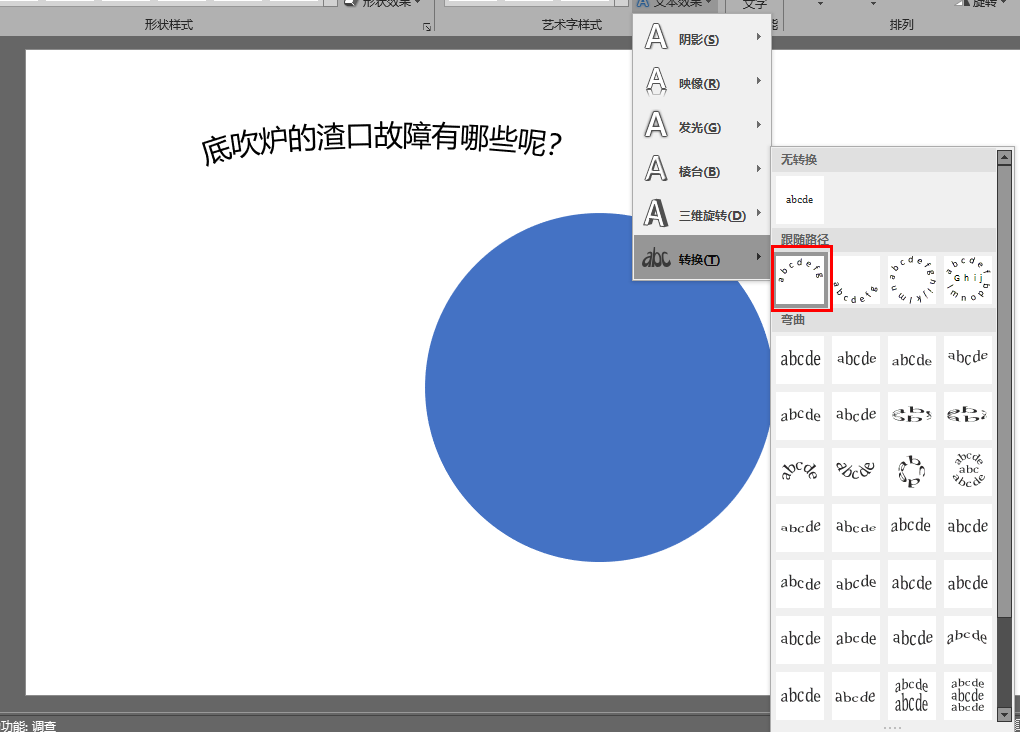Viewport: 1020px width, 732px height.
Task: Select the Deflate Bottom warp preset
Action: [x=968, y=640]
